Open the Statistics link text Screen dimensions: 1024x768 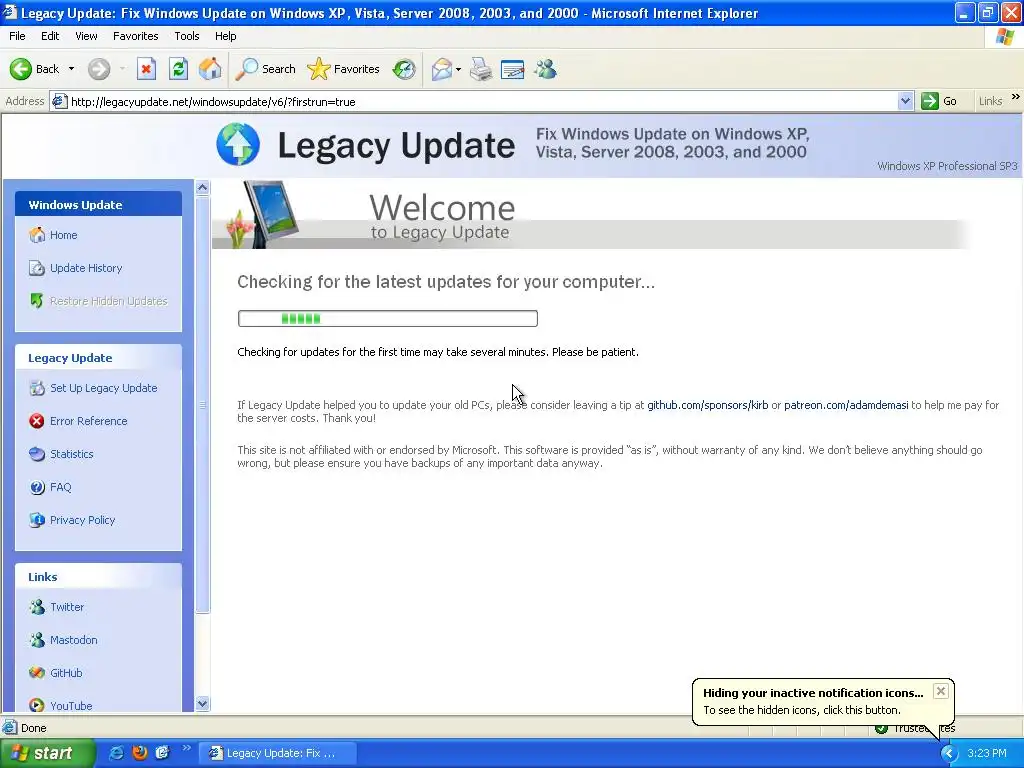[x=72, y=454]
